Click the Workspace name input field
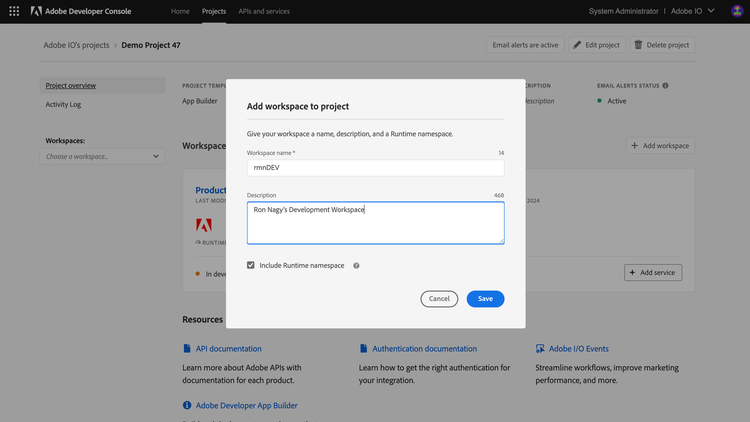The image size is (750, 422). 375,168
